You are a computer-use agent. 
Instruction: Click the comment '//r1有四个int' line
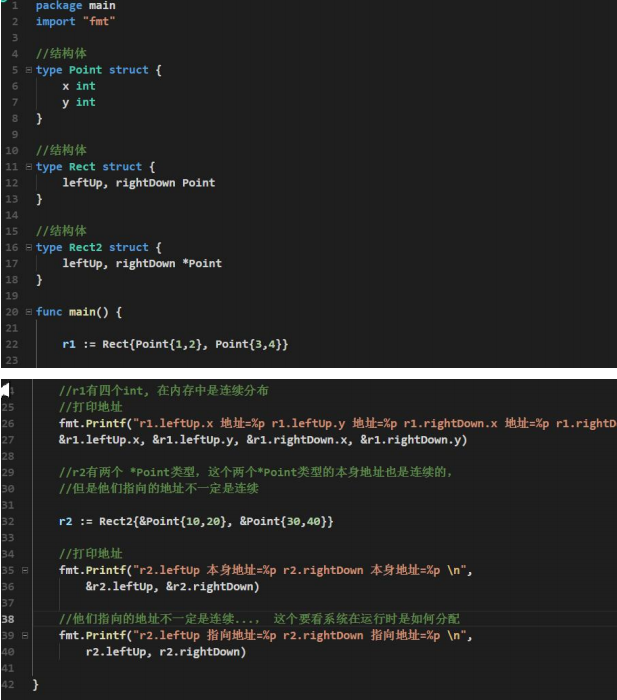(x=164, y=391)
